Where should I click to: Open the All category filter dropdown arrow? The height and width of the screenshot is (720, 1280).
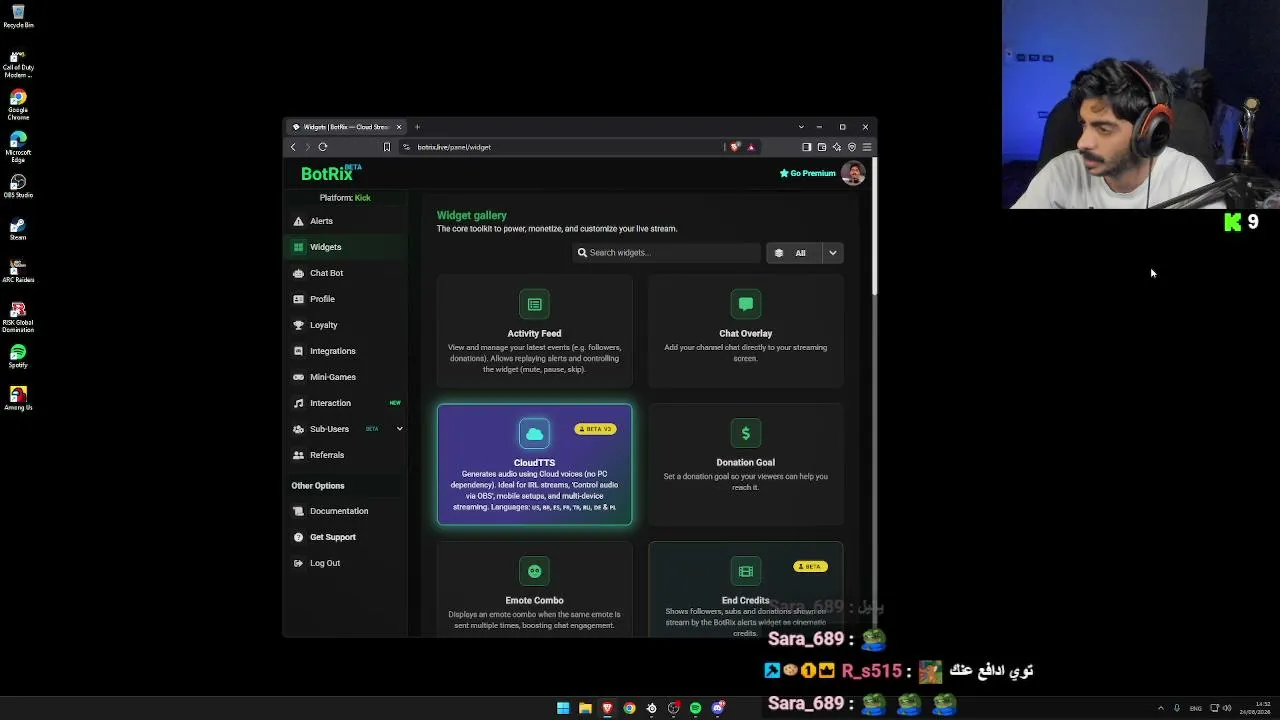coord(832,253)
